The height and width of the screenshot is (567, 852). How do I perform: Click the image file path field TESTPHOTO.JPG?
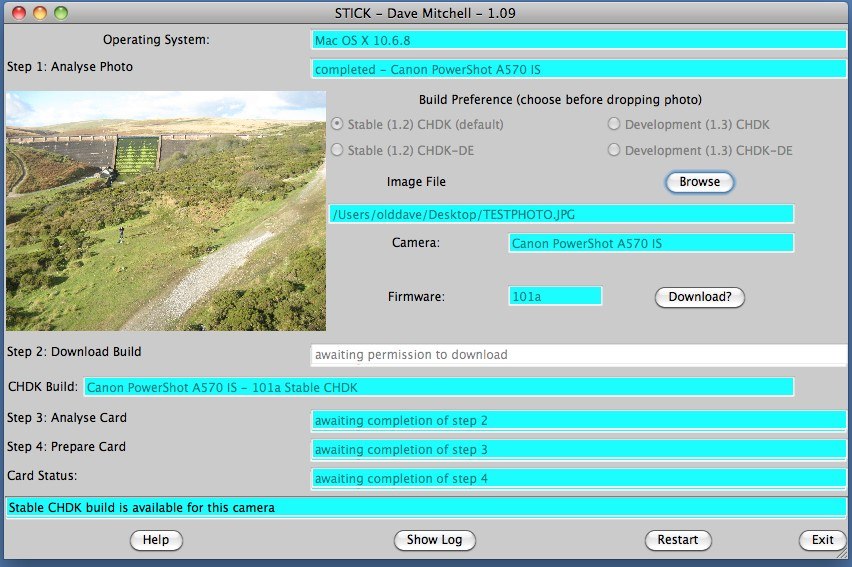click(x=561, y=214)
